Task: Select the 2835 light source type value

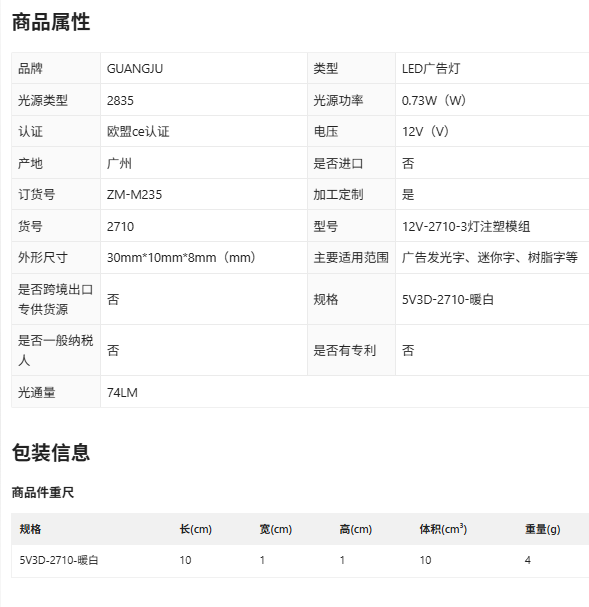Action: coord(120,101)
